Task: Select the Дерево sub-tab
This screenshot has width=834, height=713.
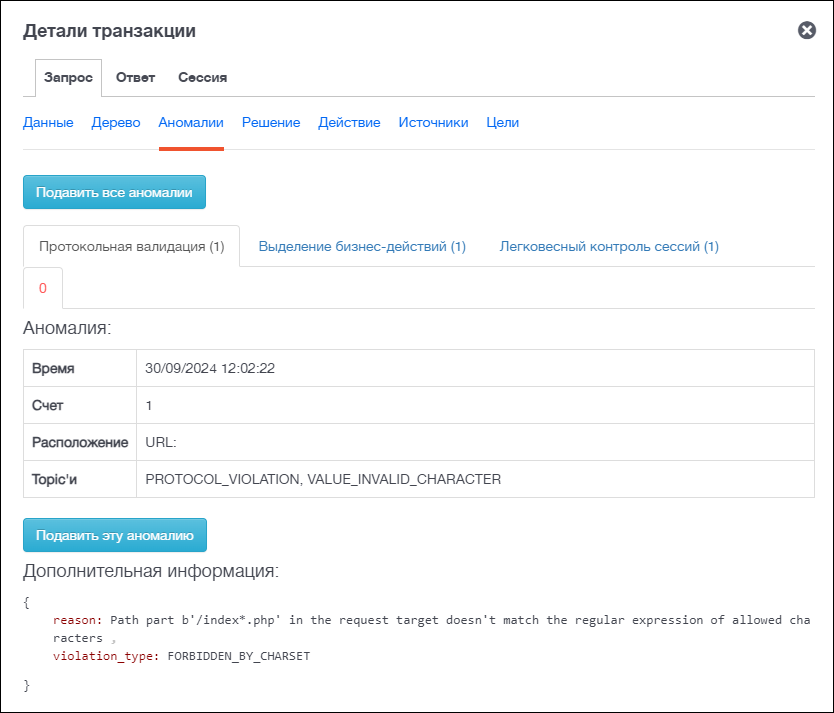Action: [x=116, y=122]
